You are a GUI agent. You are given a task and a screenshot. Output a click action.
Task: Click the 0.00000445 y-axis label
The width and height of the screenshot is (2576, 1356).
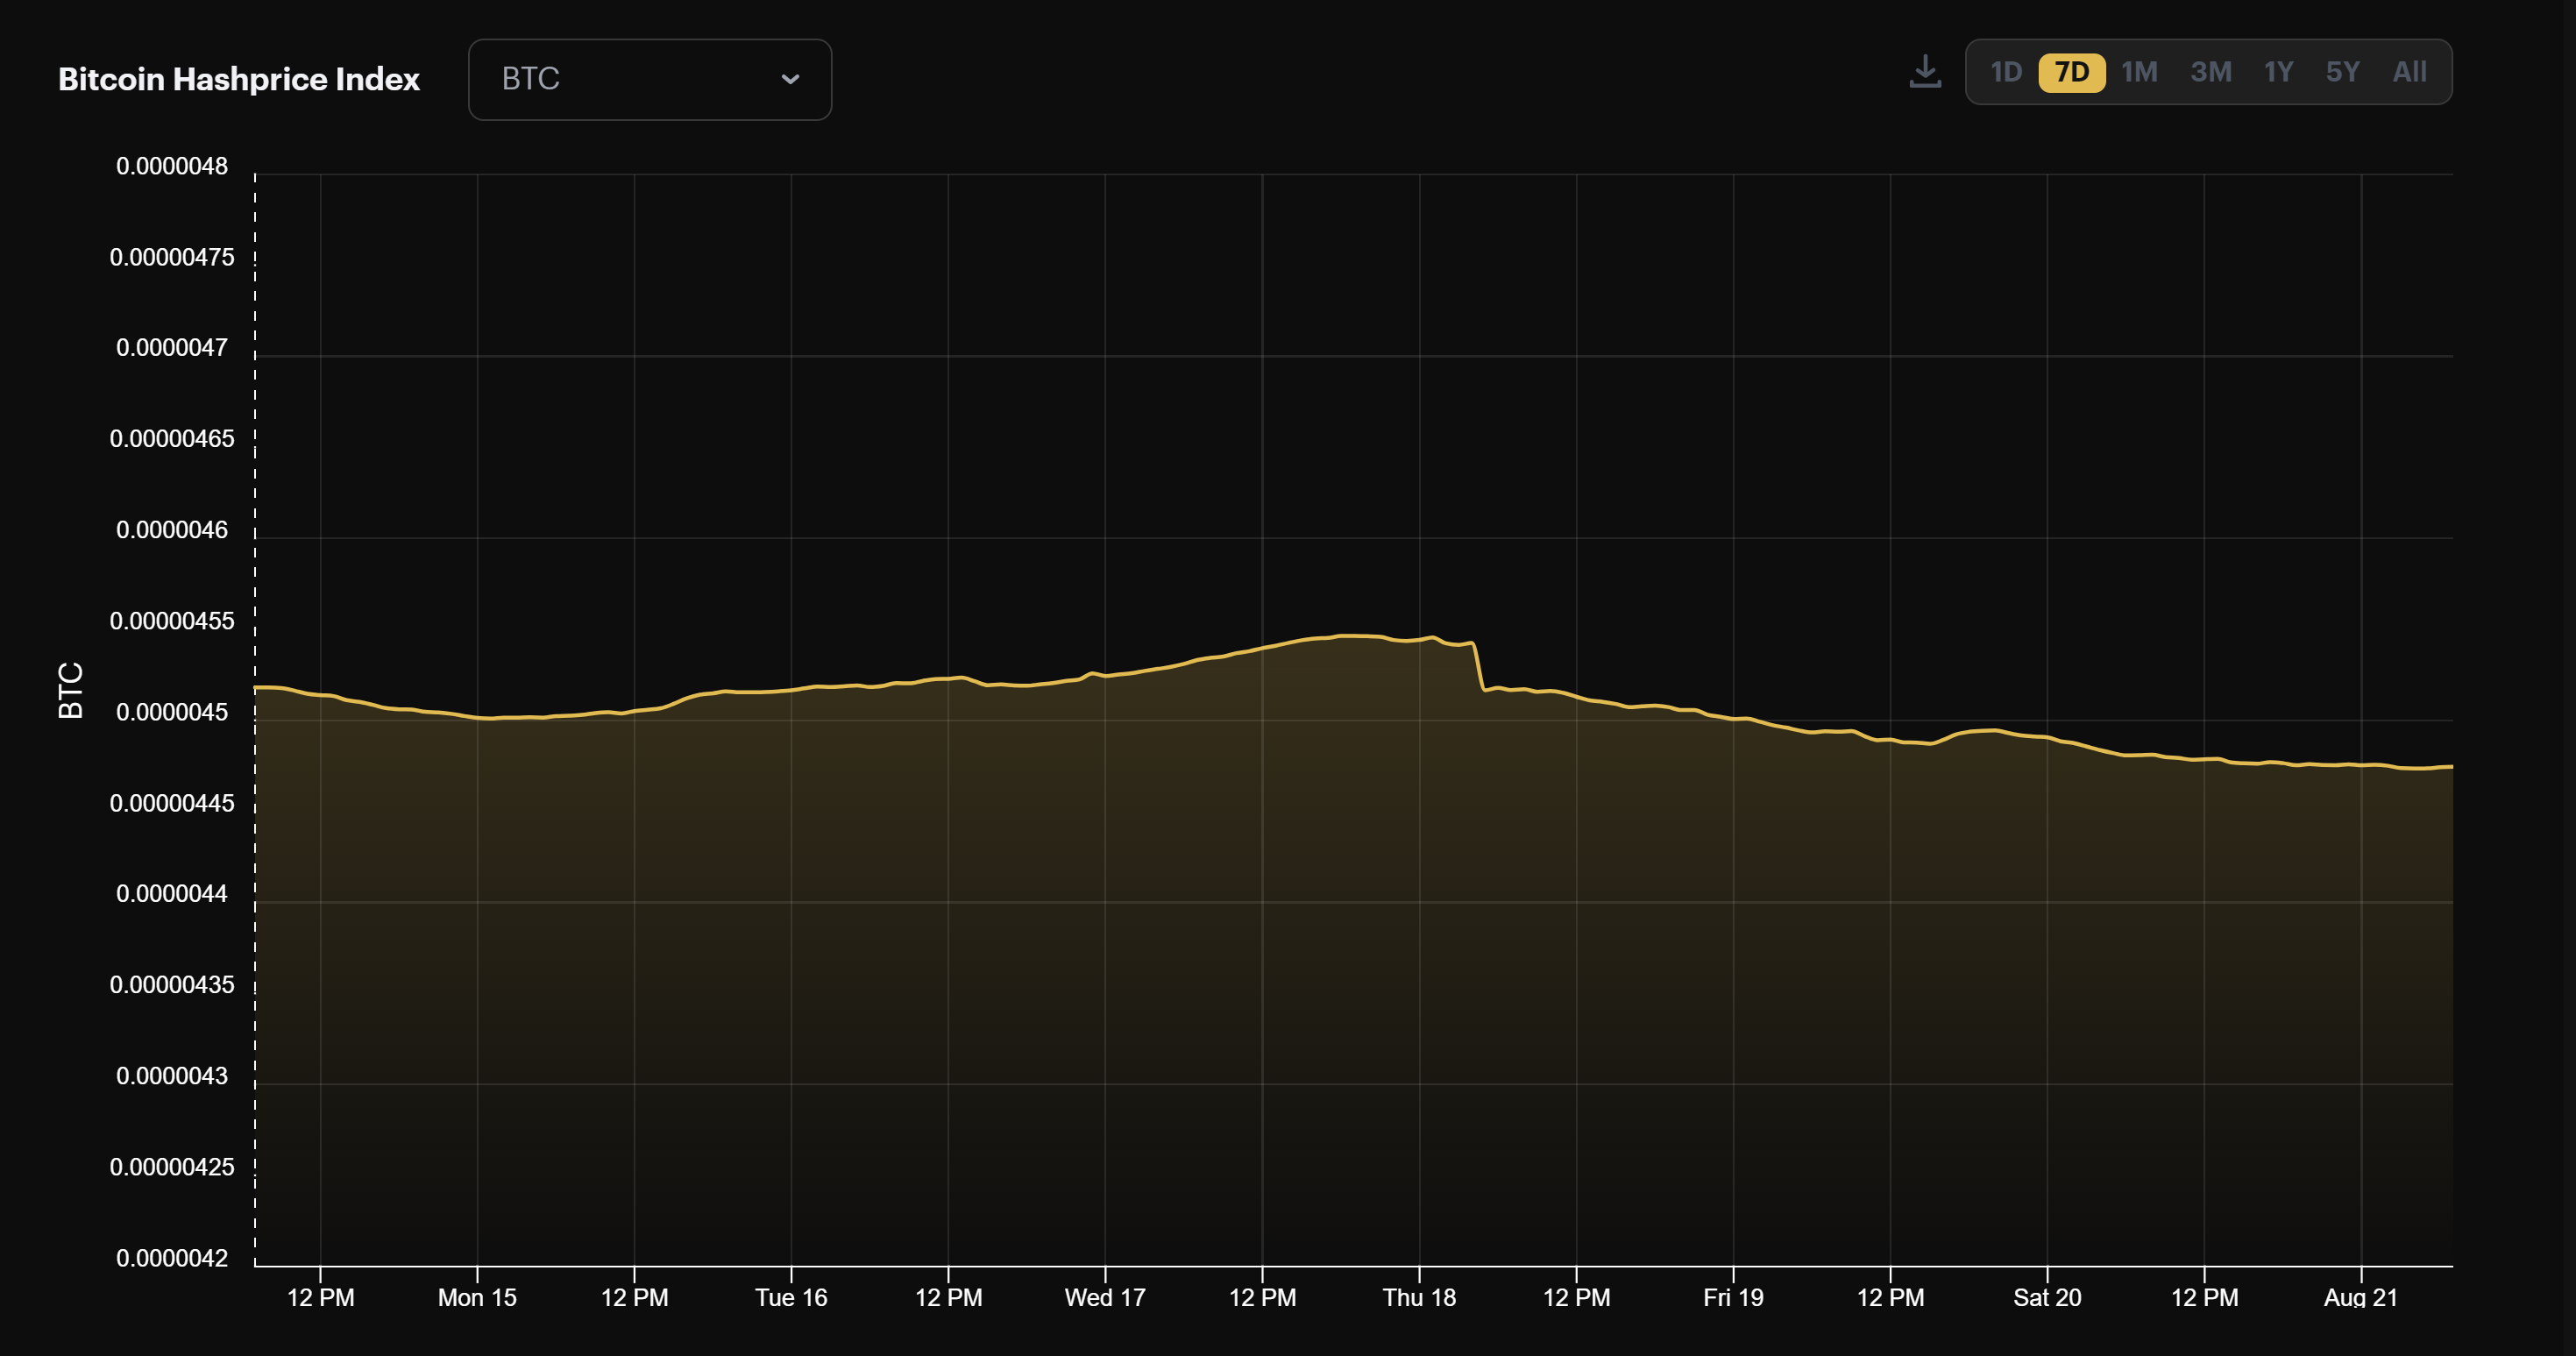tap(172, 803)
